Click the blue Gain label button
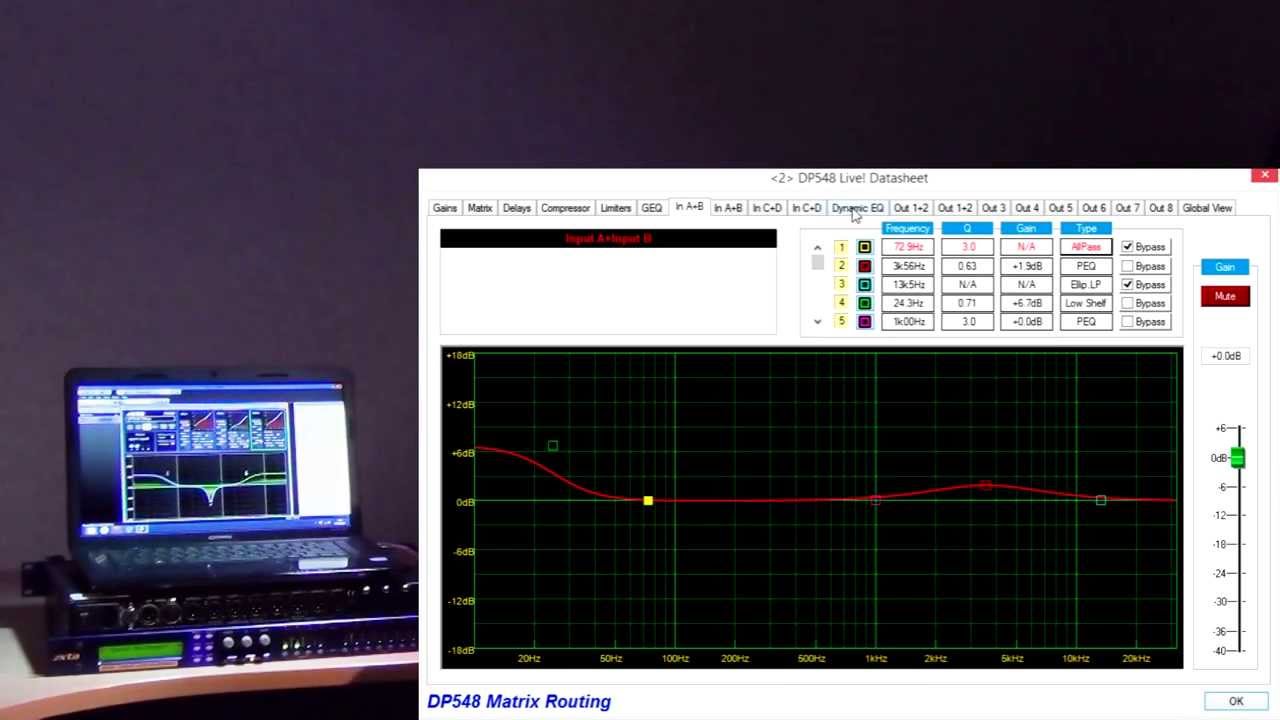 pyautogui.click(x=1225, y=267)
